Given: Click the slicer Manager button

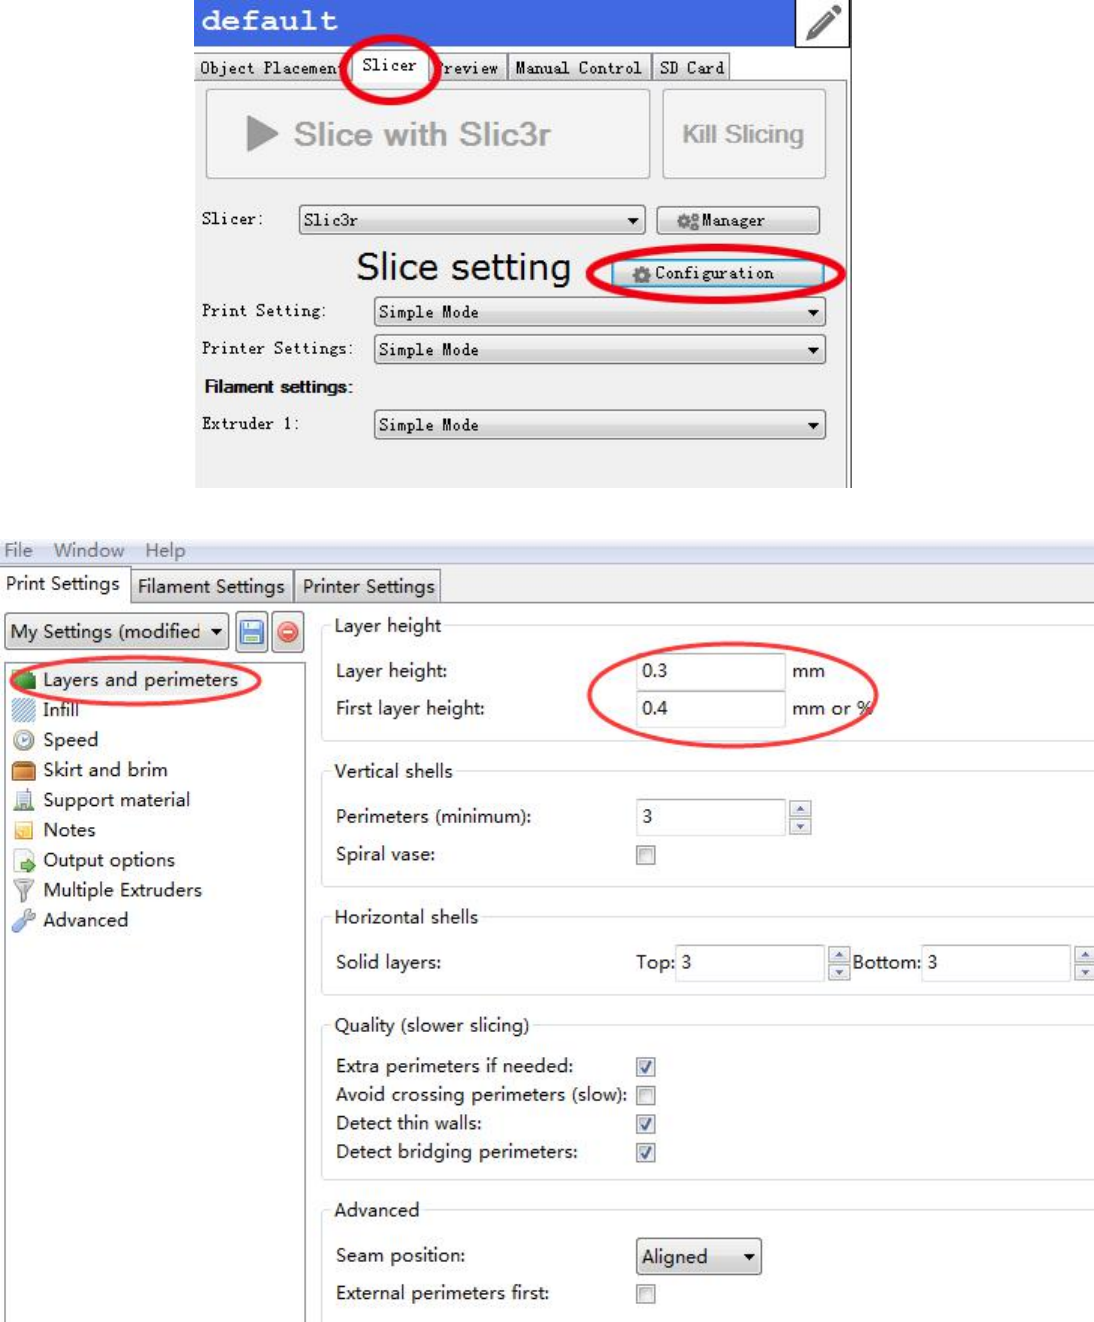Looking at the screenshot, I should (x=738, y=220).
